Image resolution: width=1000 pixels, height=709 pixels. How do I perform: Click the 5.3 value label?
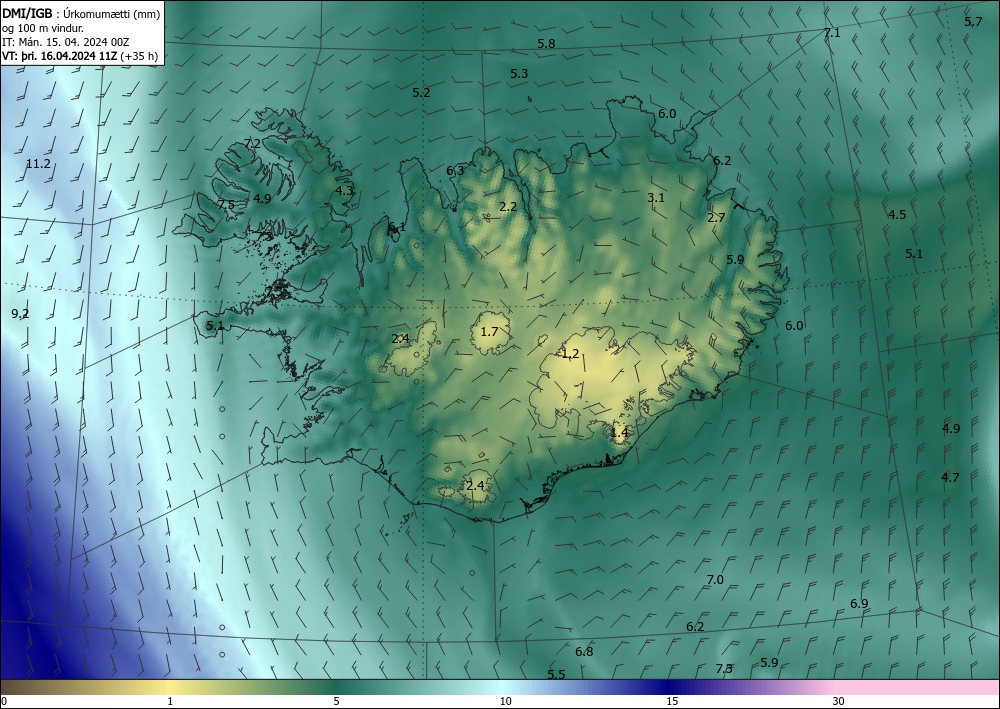(x=519, y=74)
